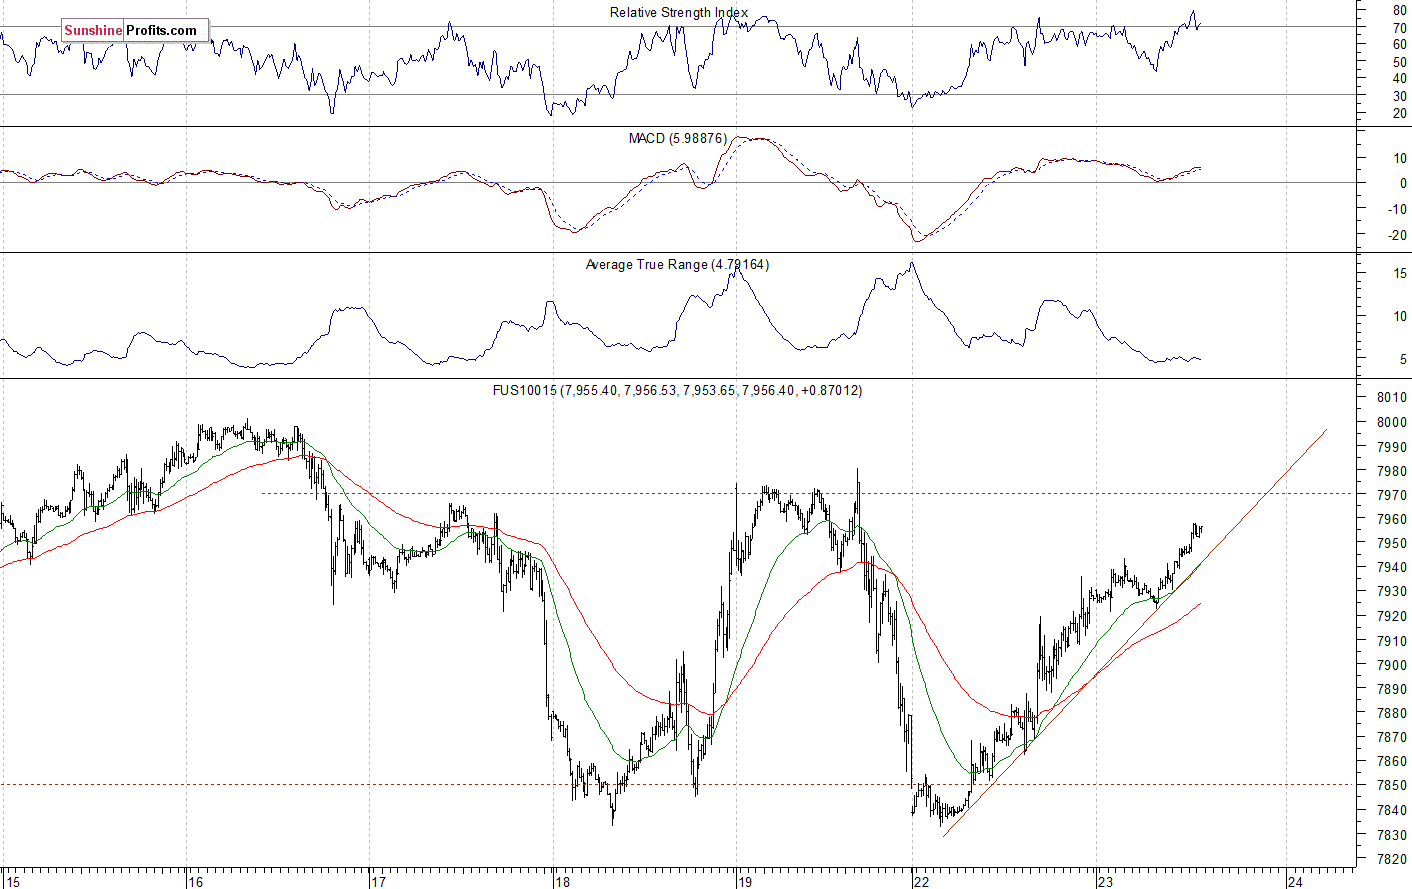Click the SunshineProfits.com logo
This screenshot has width=1412, height=889.
[x=135, y=30]
